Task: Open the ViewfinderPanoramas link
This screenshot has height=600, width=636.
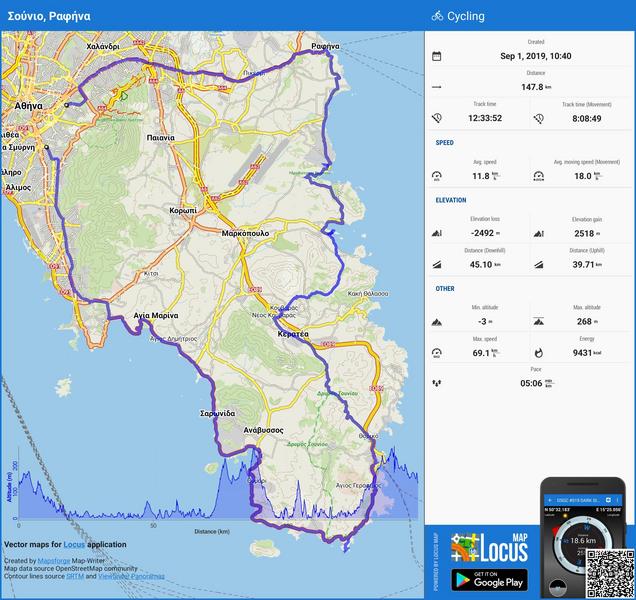Action: point(133,577)
